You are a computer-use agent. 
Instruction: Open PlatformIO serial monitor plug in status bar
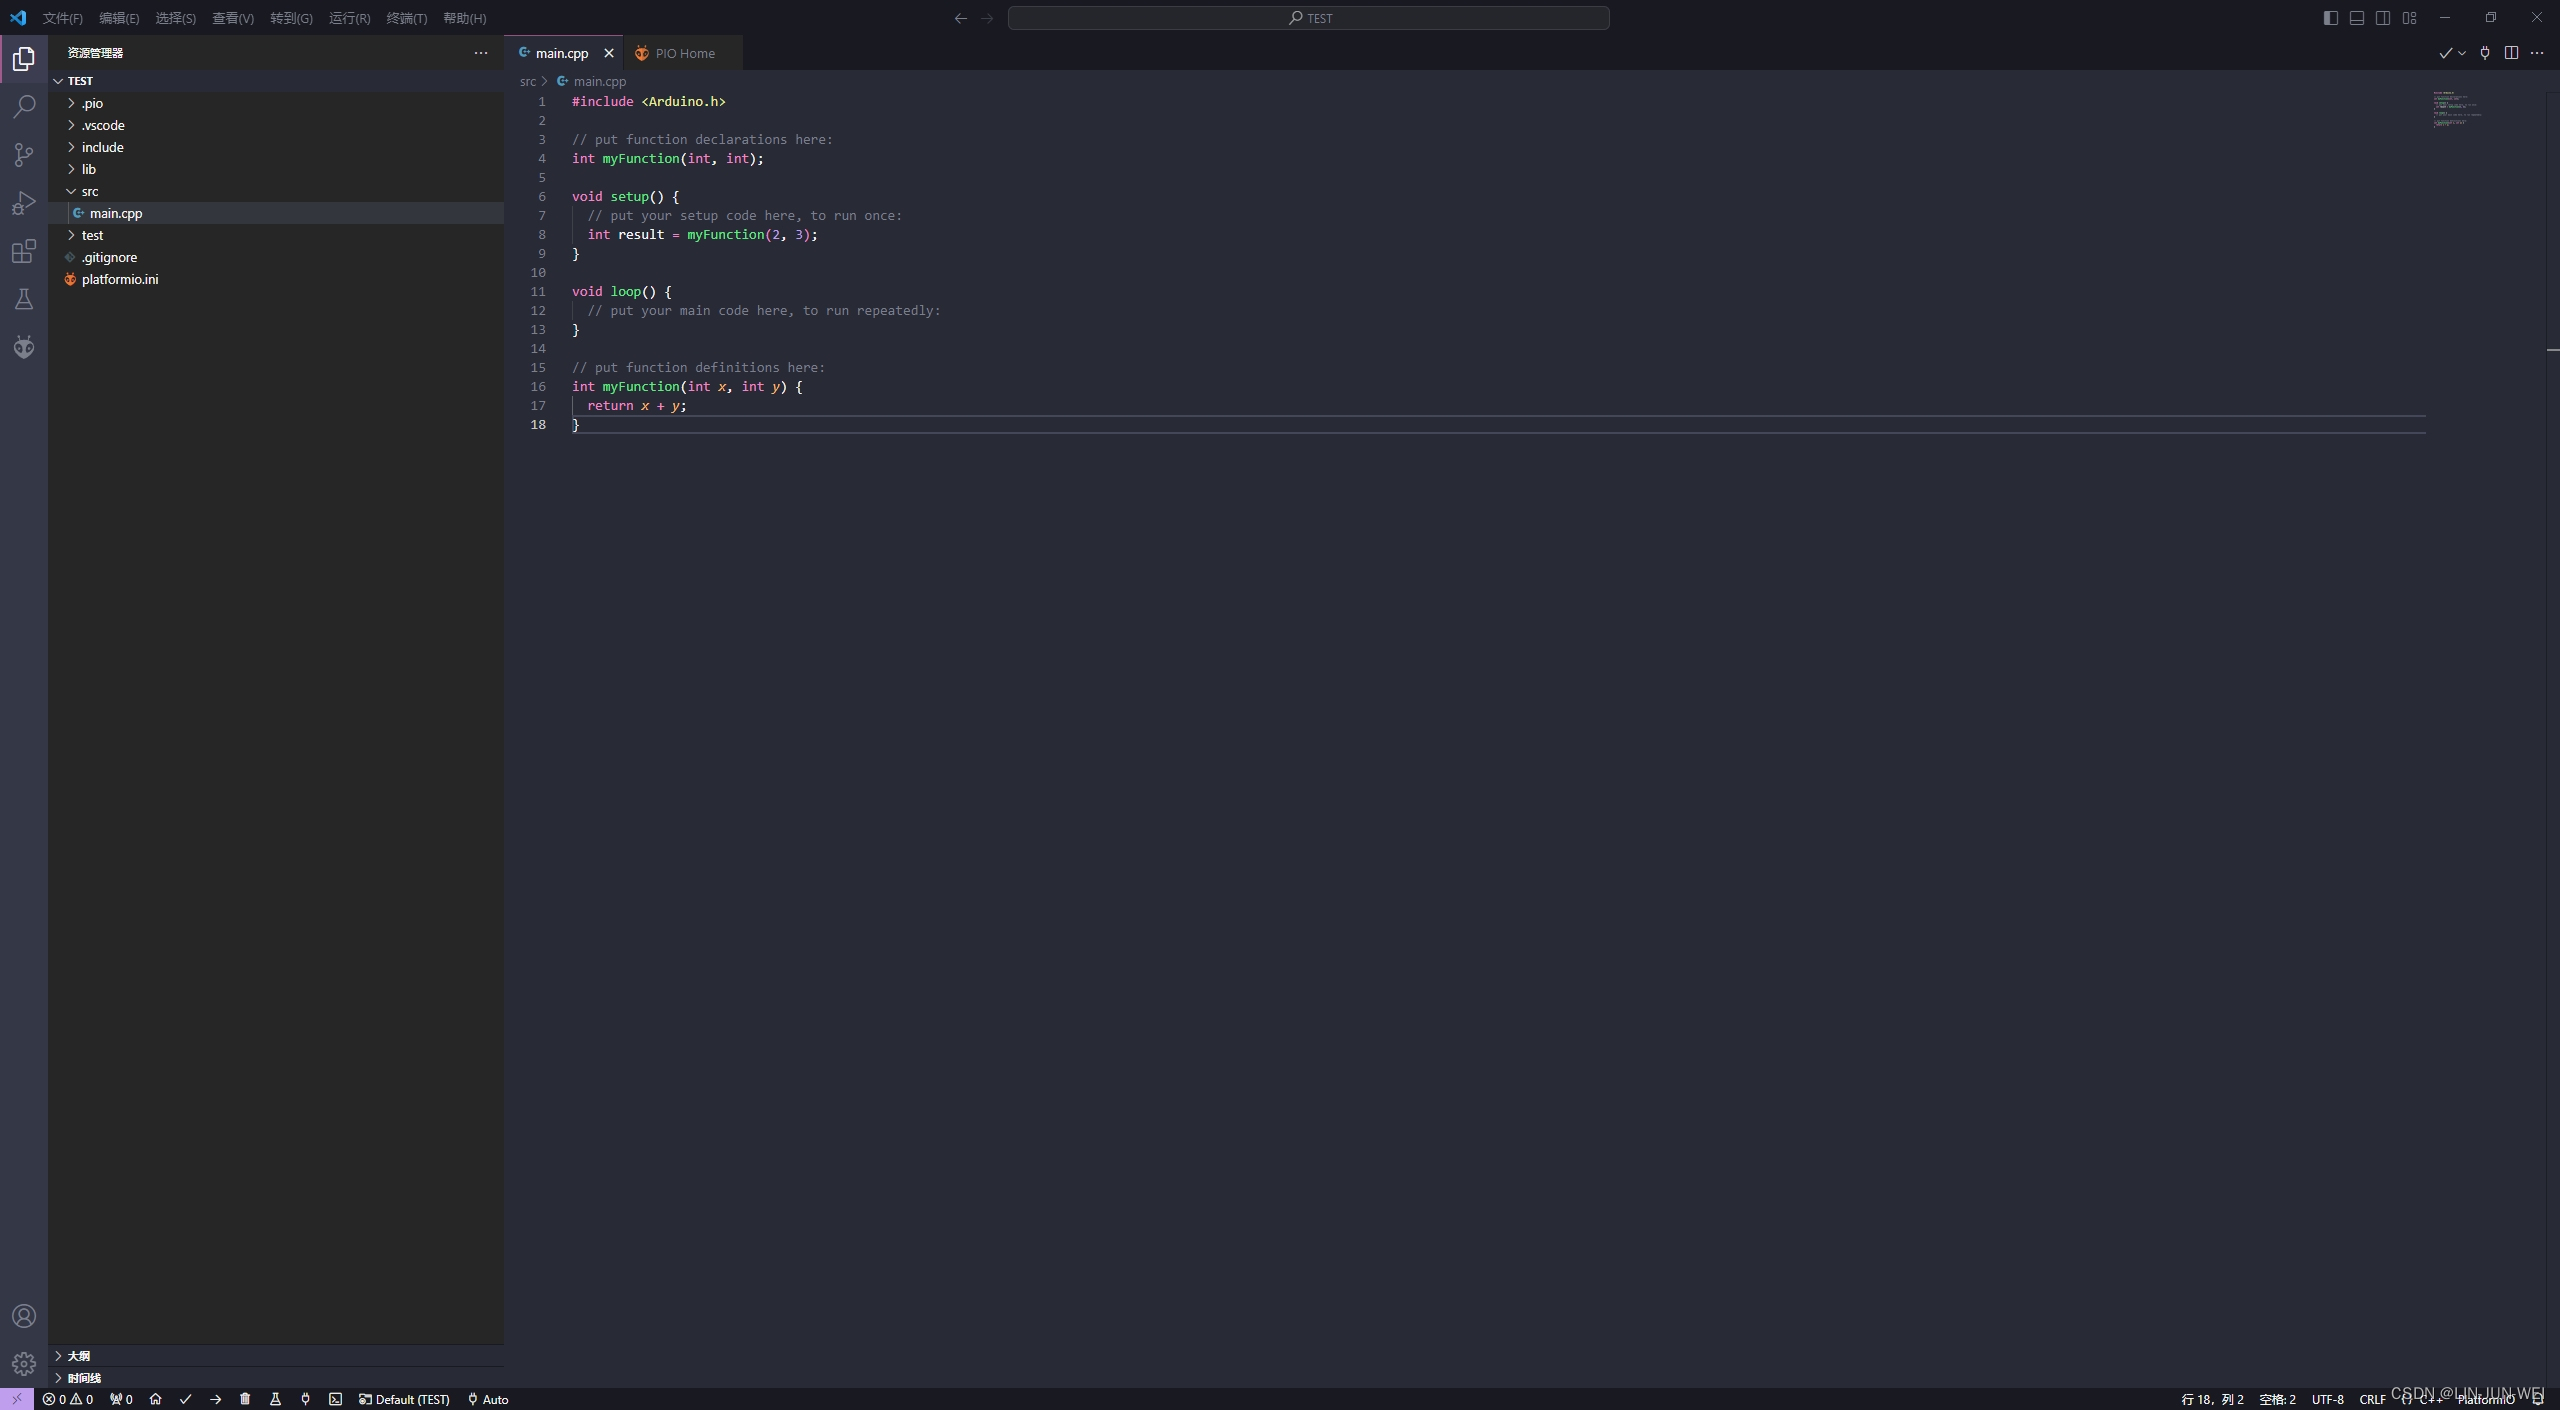305,1399
